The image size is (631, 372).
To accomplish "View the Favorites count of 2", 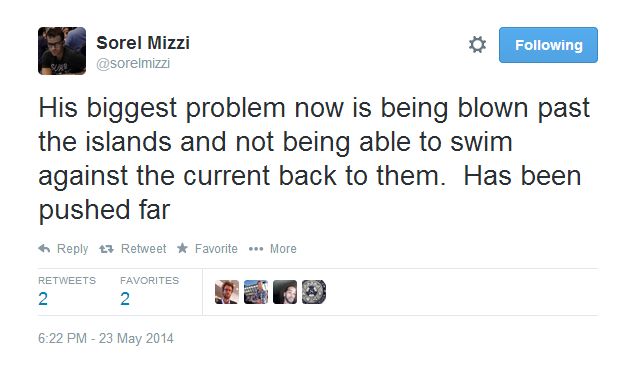I will coord(125,299).
